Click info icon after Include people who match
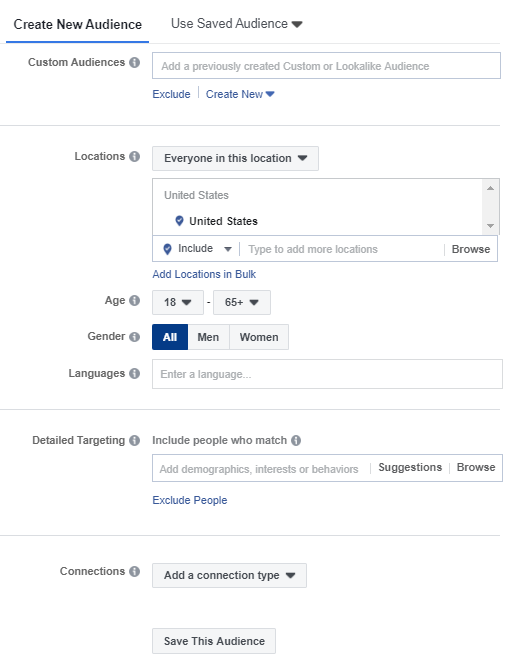The width and height of the screenshot is (512, 662). pyautogui.click(x=296, y=441)
